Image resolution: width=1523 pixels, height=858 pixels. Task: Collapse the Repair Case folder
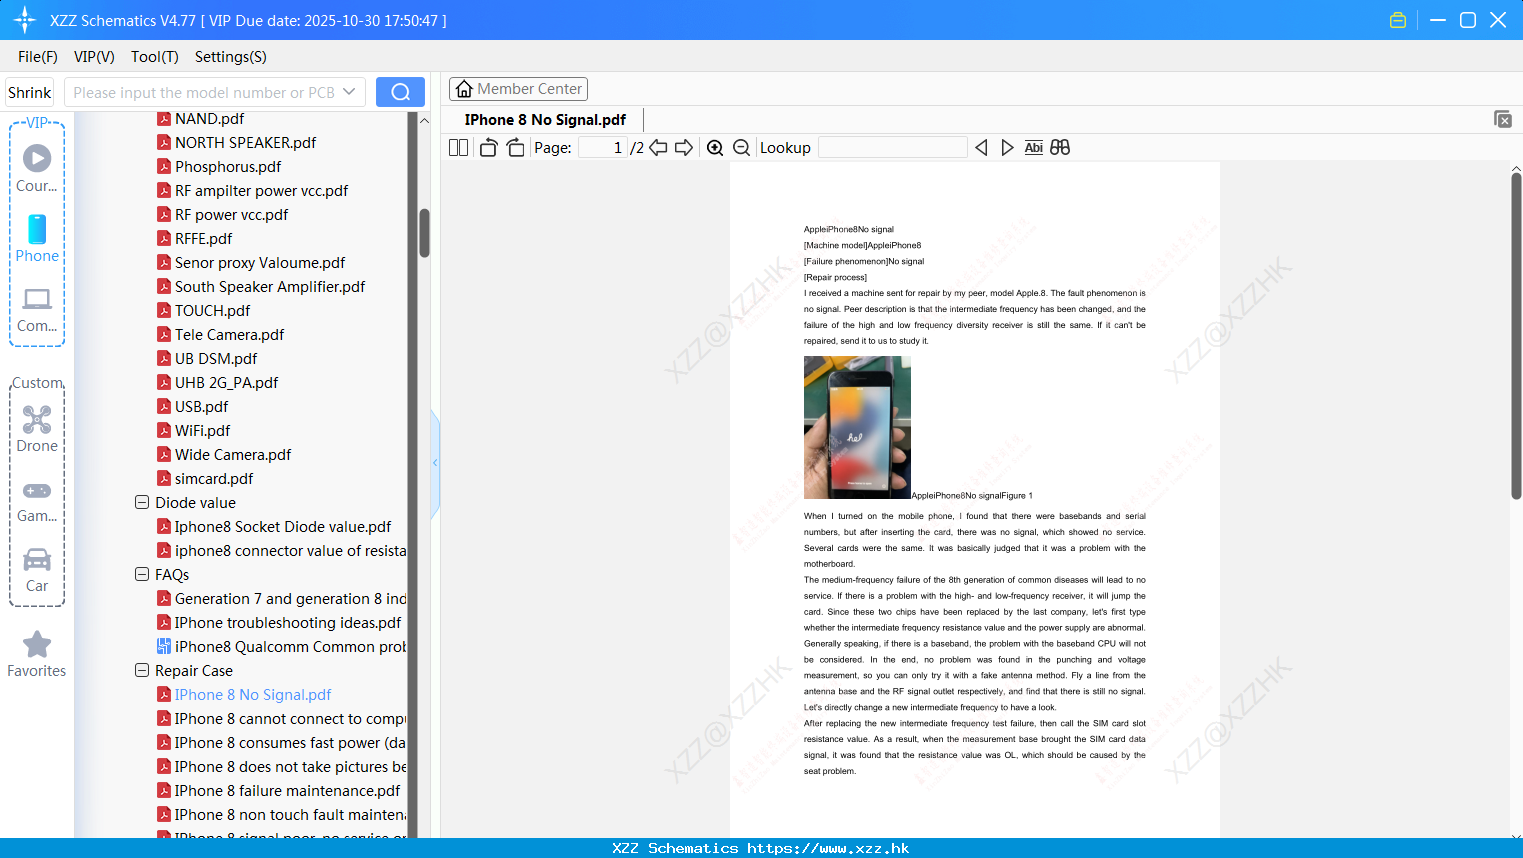point(142,670)
